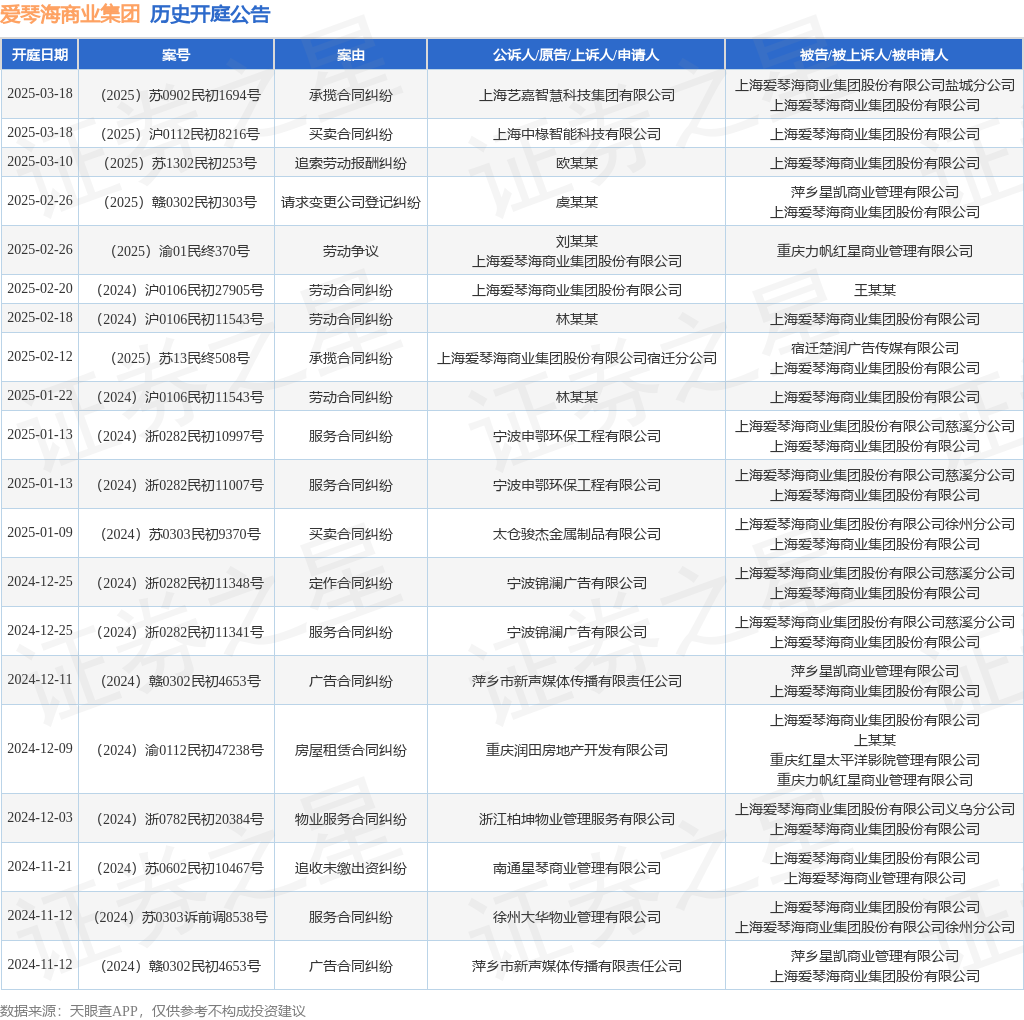Click date cell 2025-01-22
This screenshot has width=1024, height=1020.
(x=40, y=396)
